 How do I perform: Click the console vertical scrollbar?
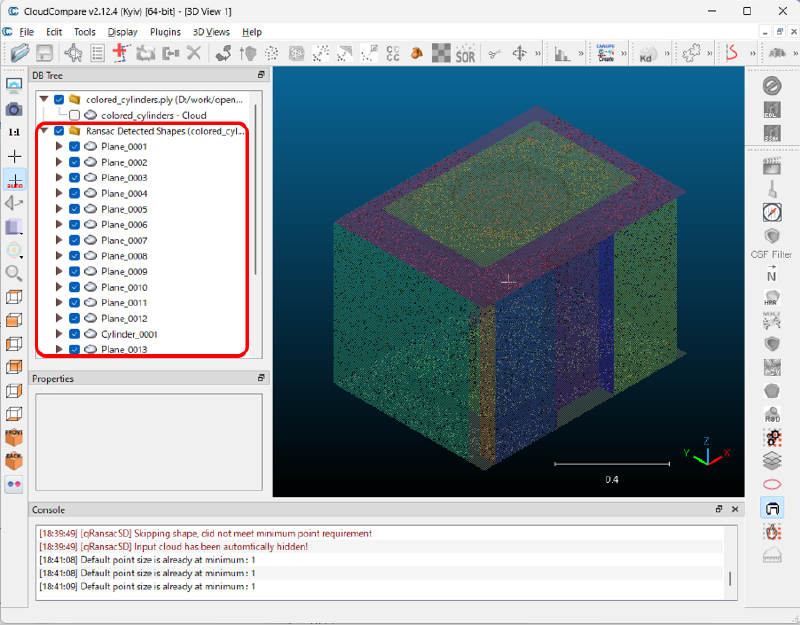(x=729, y=579)
